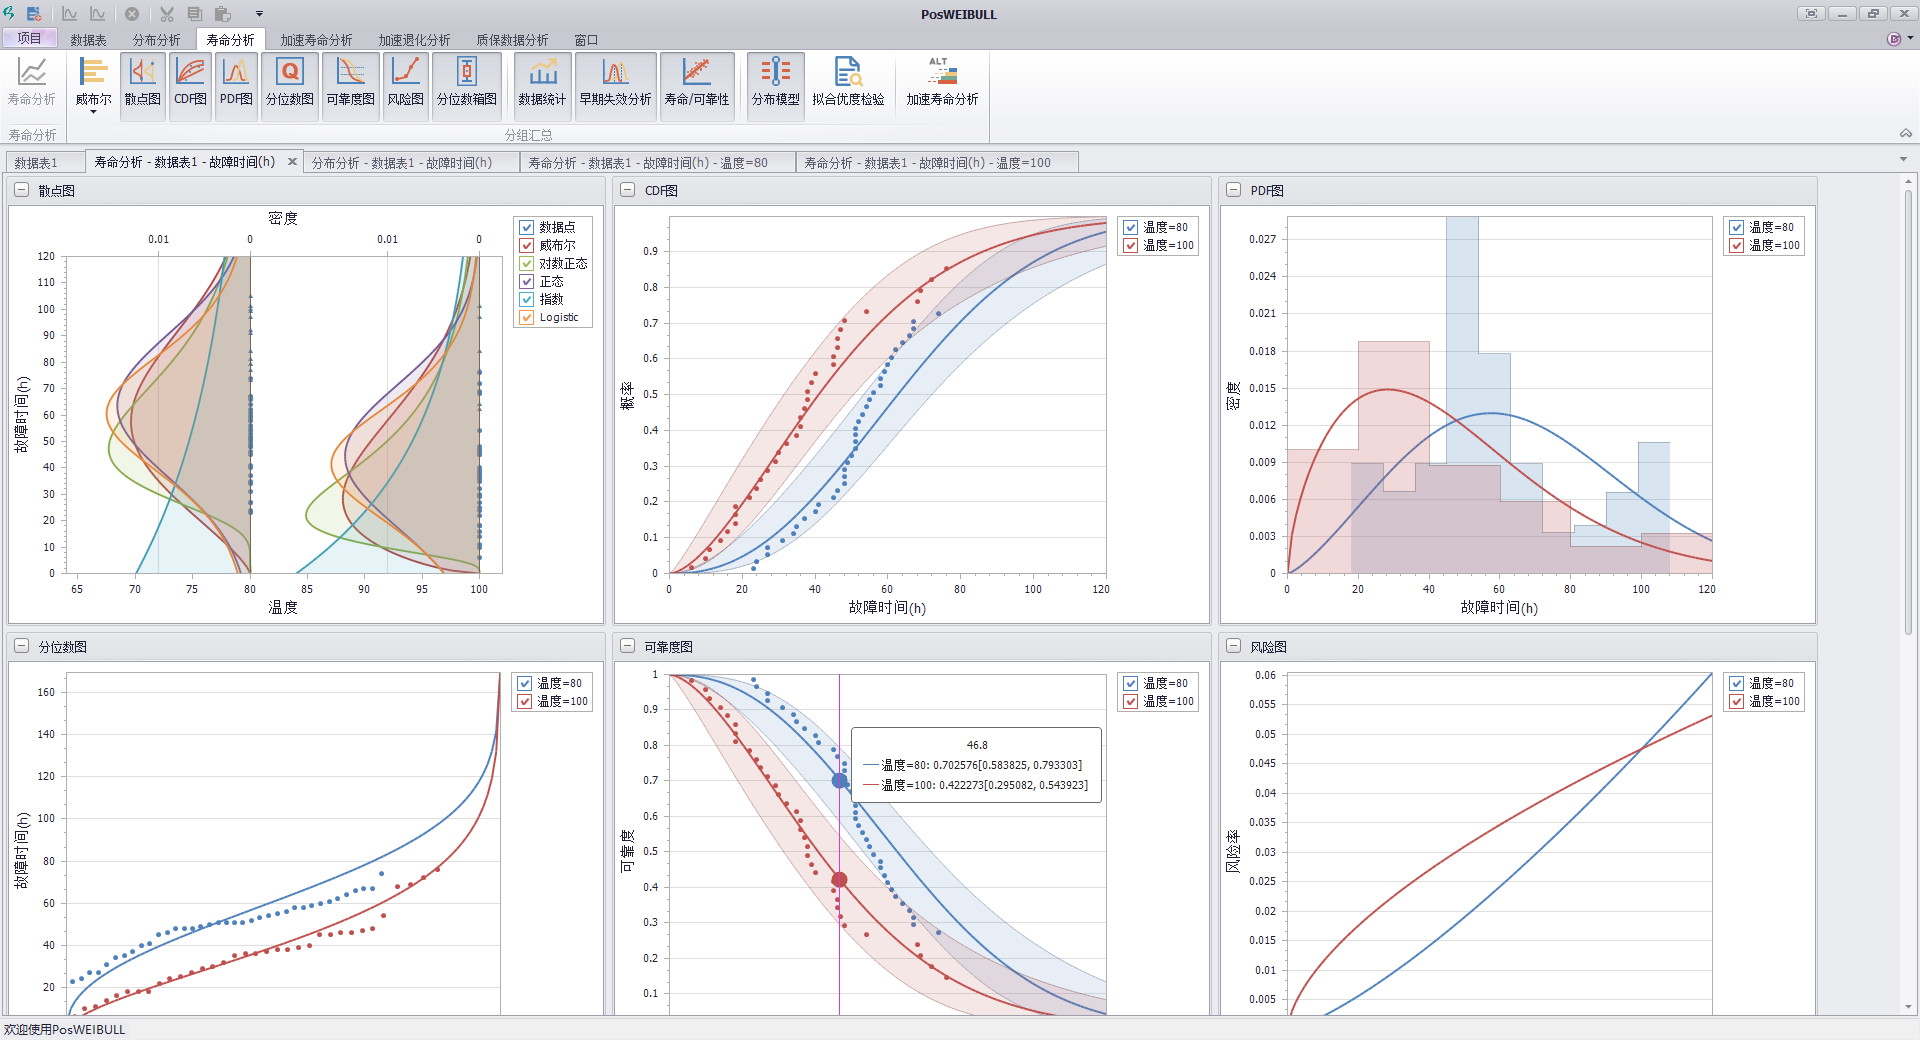This screenshot has height=1040, width=1920.
Task: Launch 拟合优度检验 goodness-of-fit test
Action: (x=848, y=82)
